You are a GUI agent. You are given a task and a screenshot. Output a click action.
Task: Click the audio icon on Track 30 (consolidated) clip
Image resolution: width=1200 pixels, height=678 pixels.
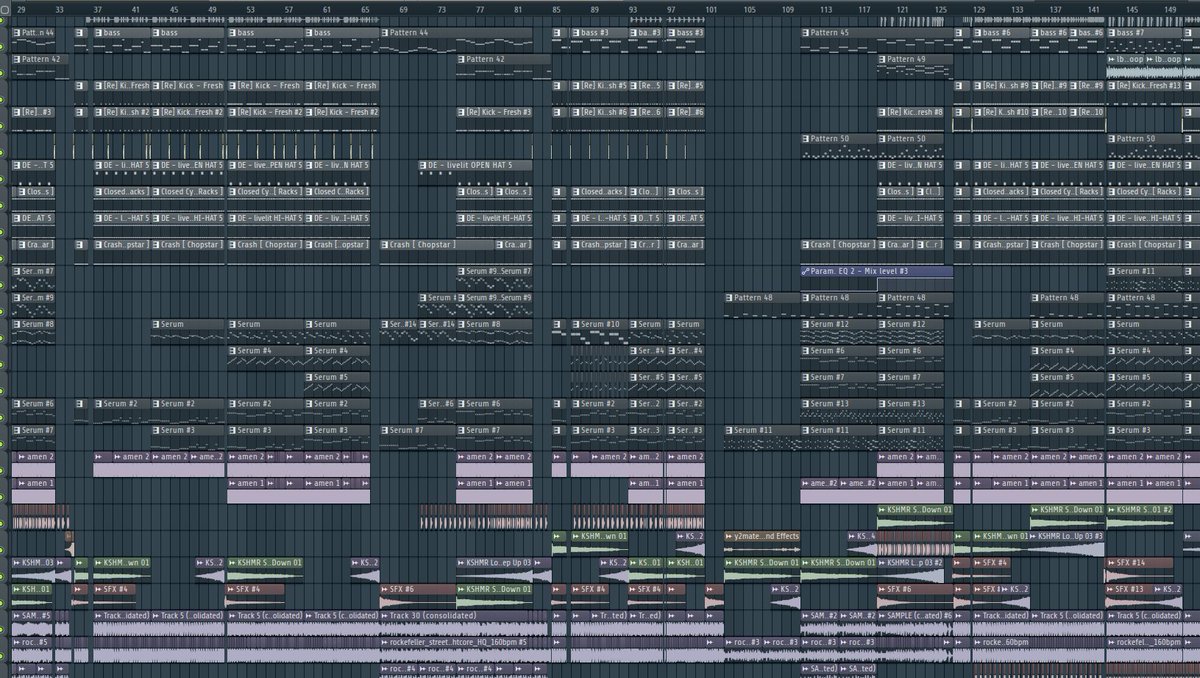[x=385, y=616]
